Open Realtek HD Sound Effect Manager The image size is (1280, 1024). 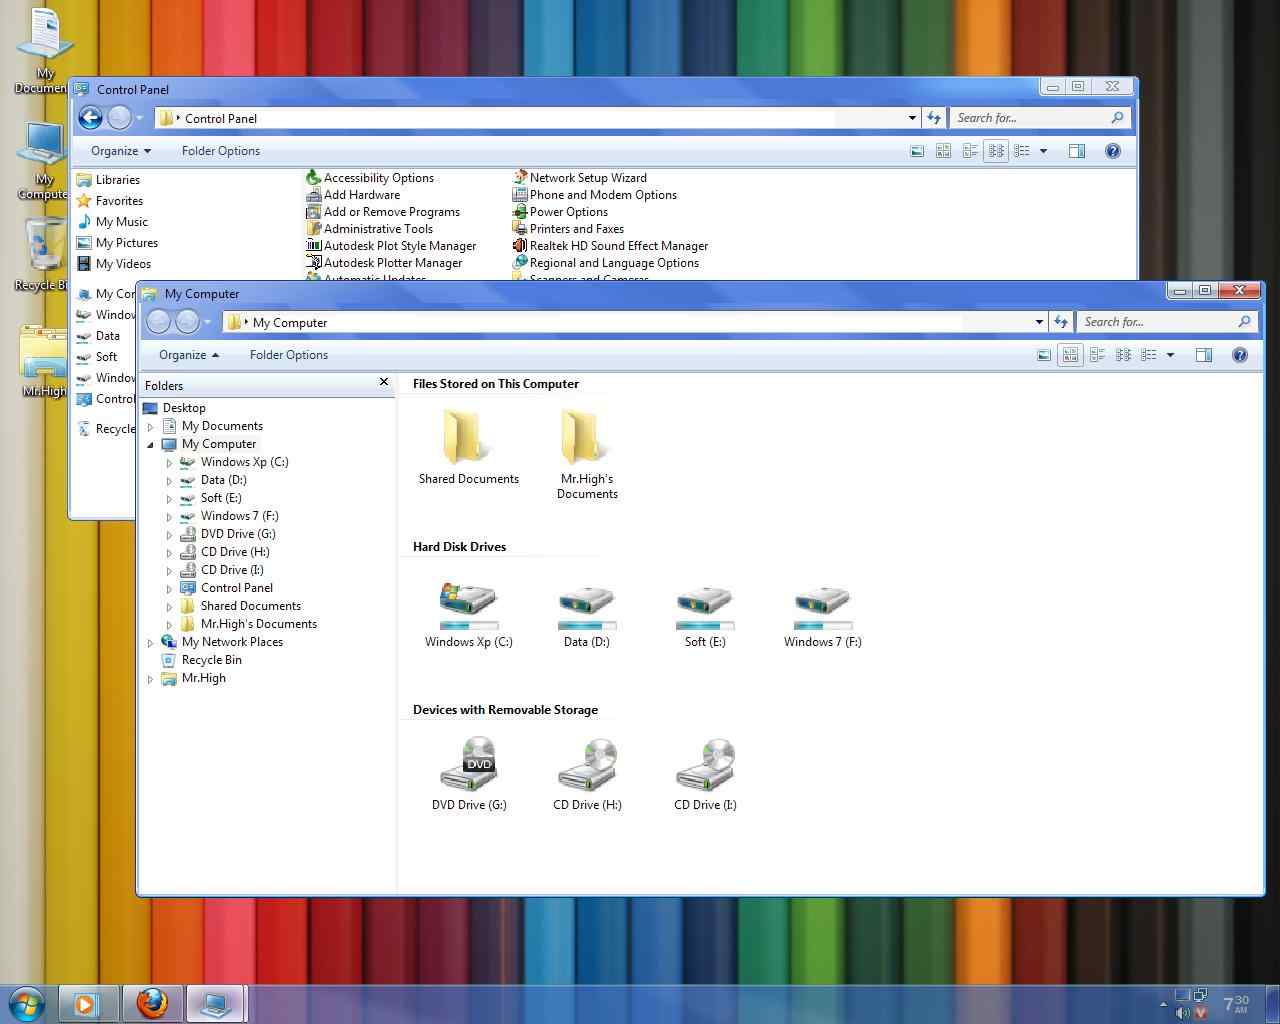(x=610, y=246)
